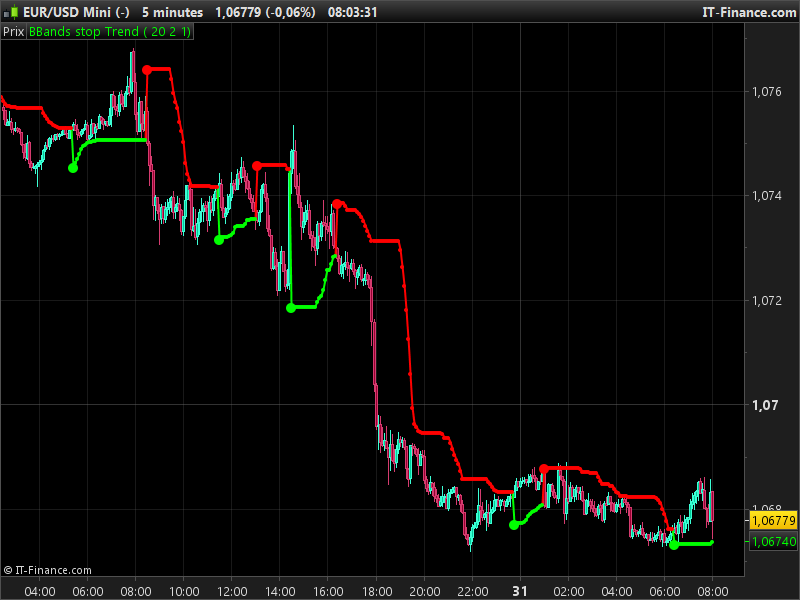The width and height of the screenshot is (800, 600).
Task: Select the 5 minutes timeframe label
Action: click(172, 12)
